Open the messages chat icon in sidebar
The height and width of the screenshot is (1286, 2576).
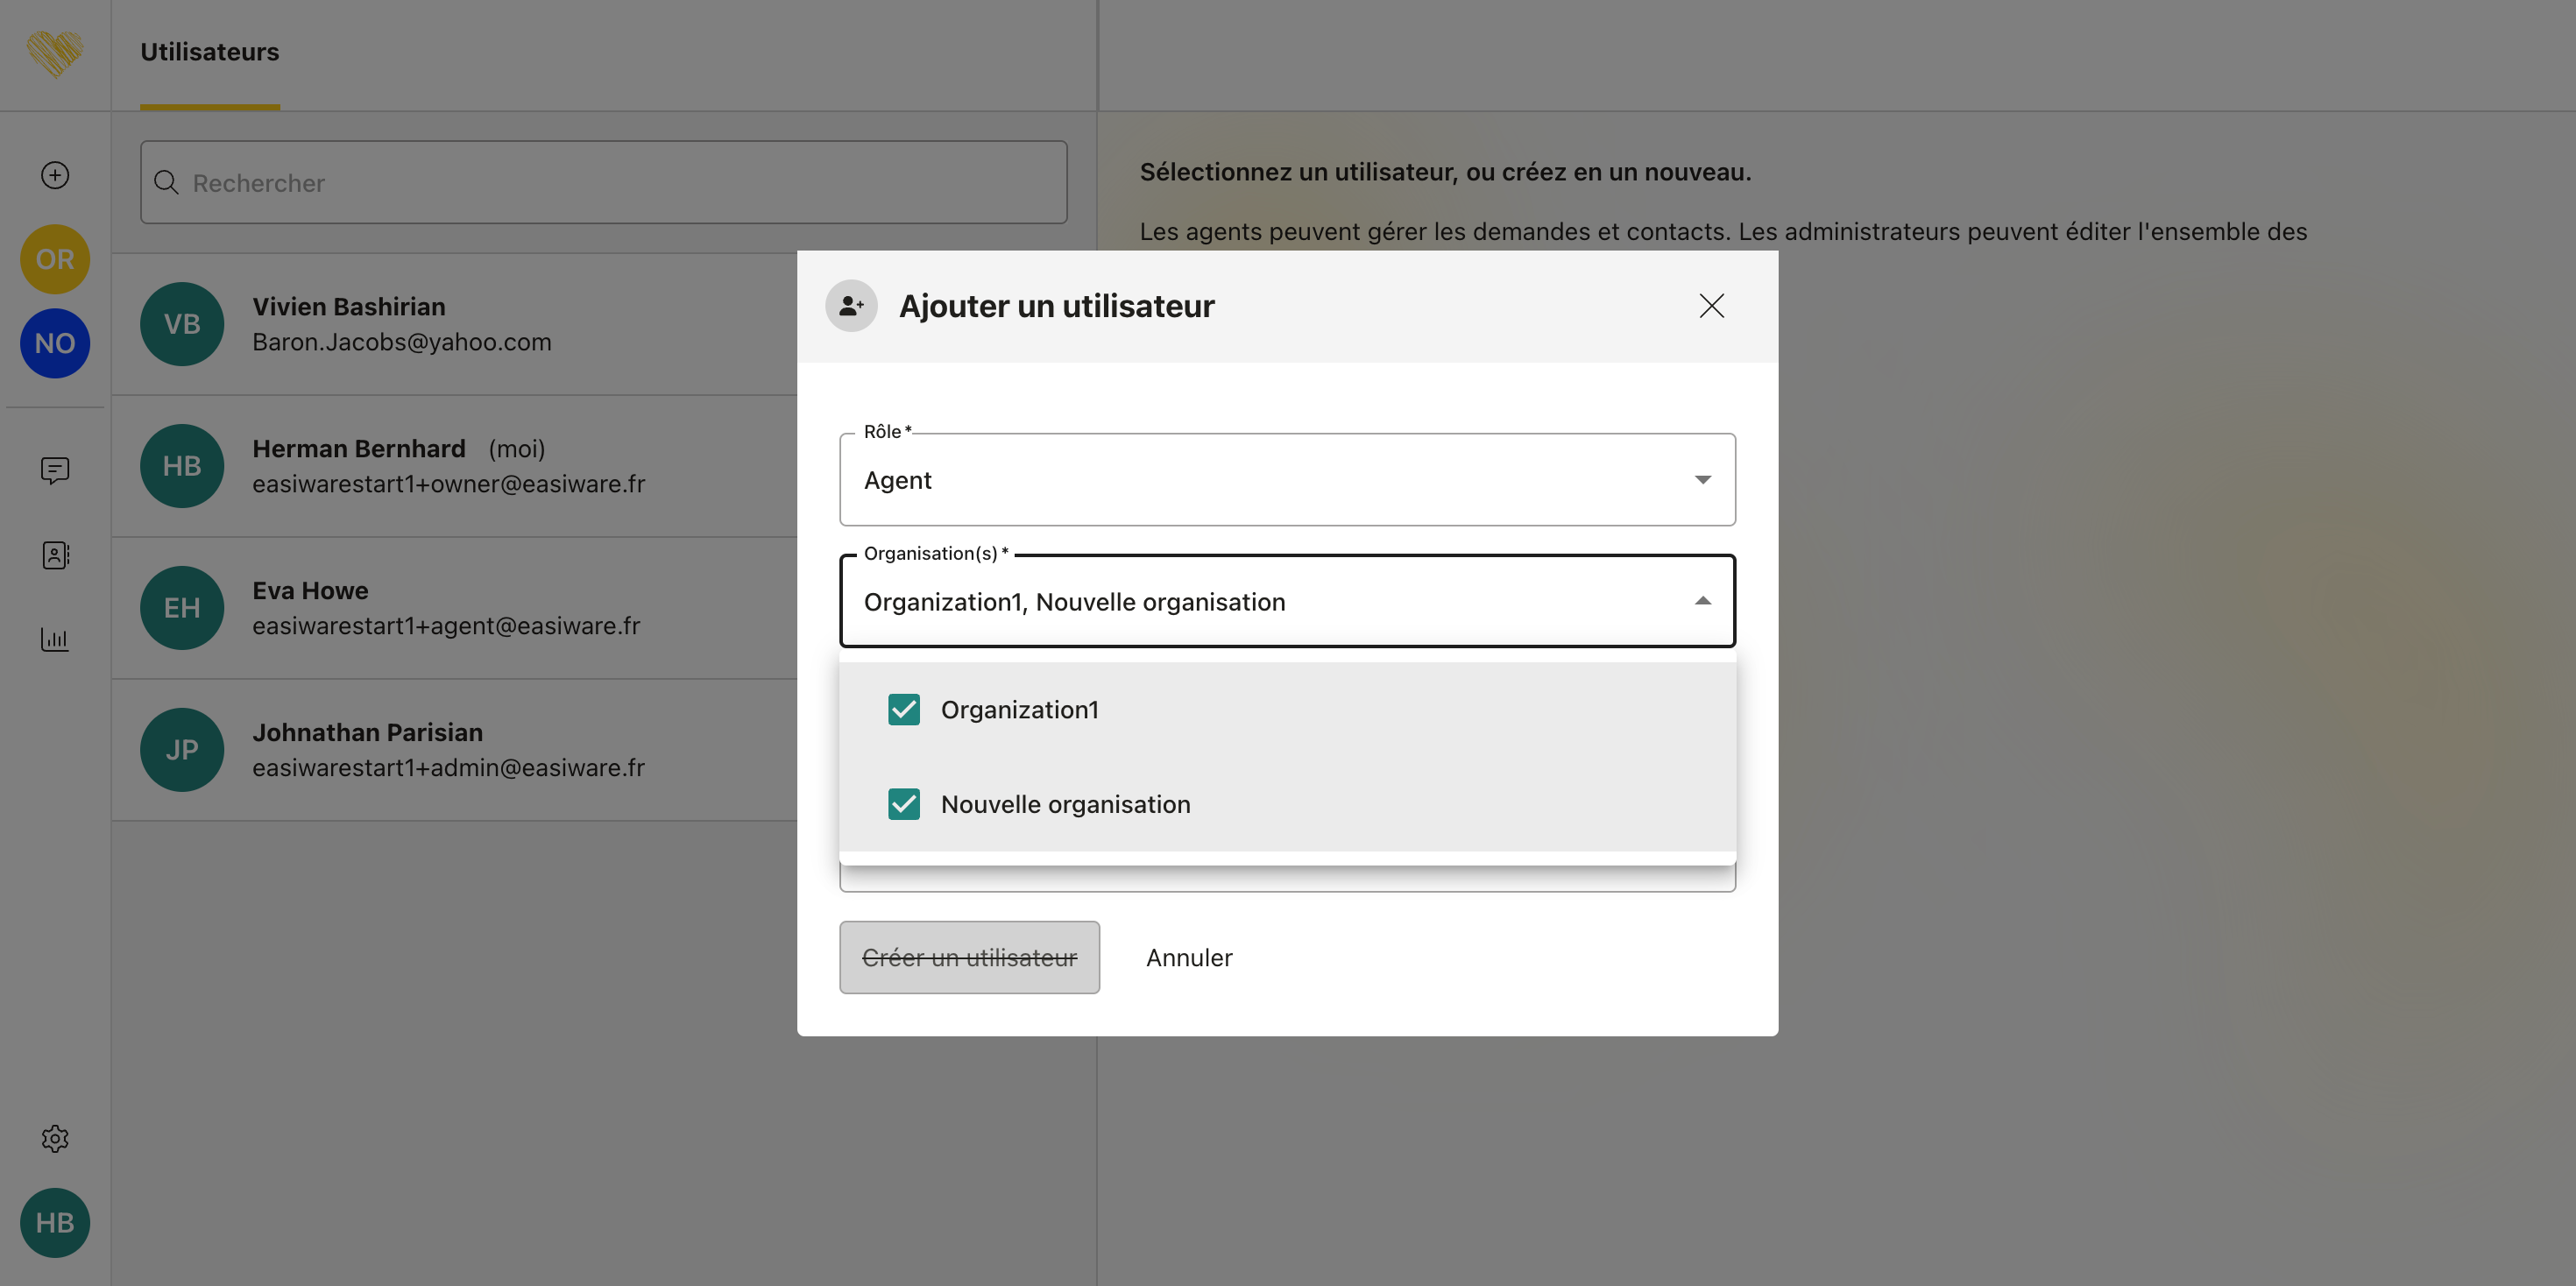point(55,470)
